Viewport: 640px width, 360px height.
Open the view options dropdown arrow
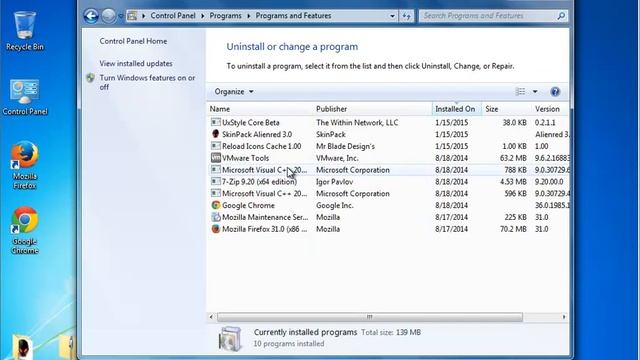click(x=535, y=91)
